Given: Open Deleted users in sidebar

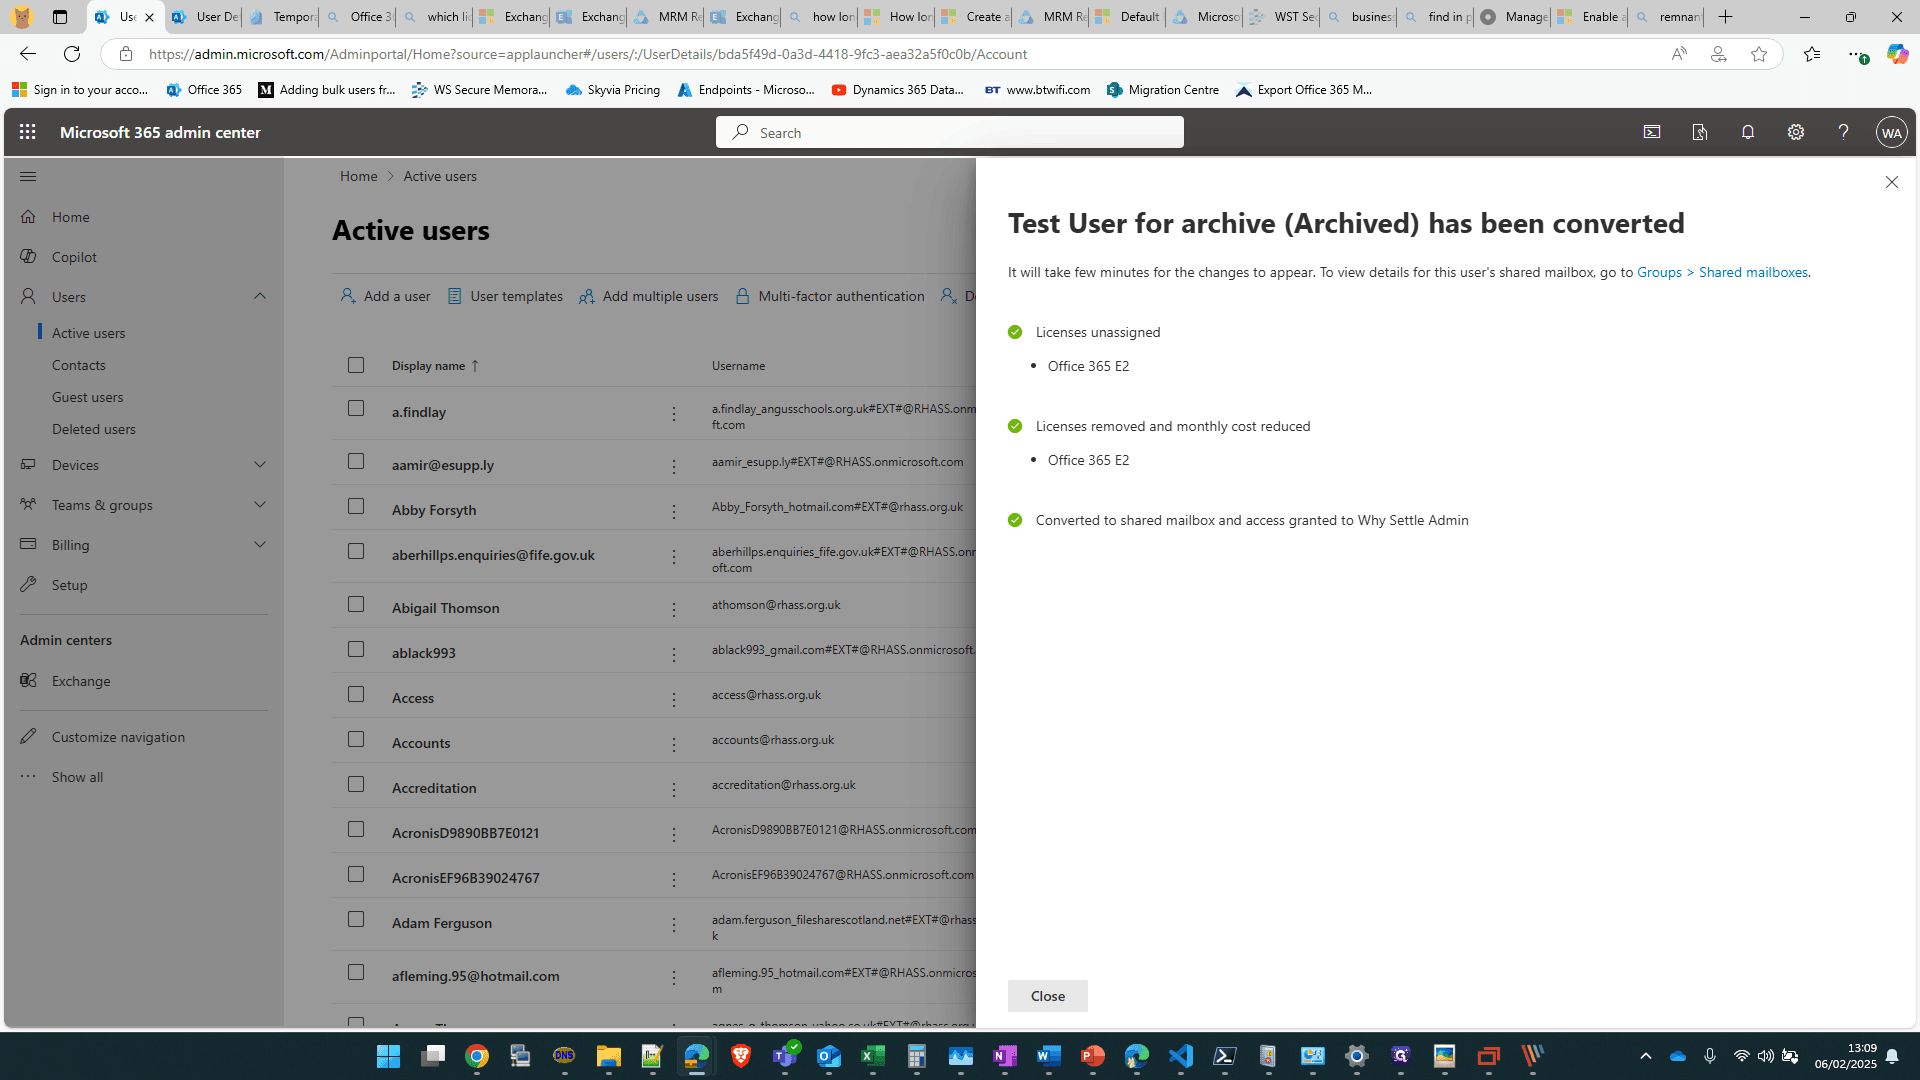Looking at the screenshot, I should click(94, 429).
